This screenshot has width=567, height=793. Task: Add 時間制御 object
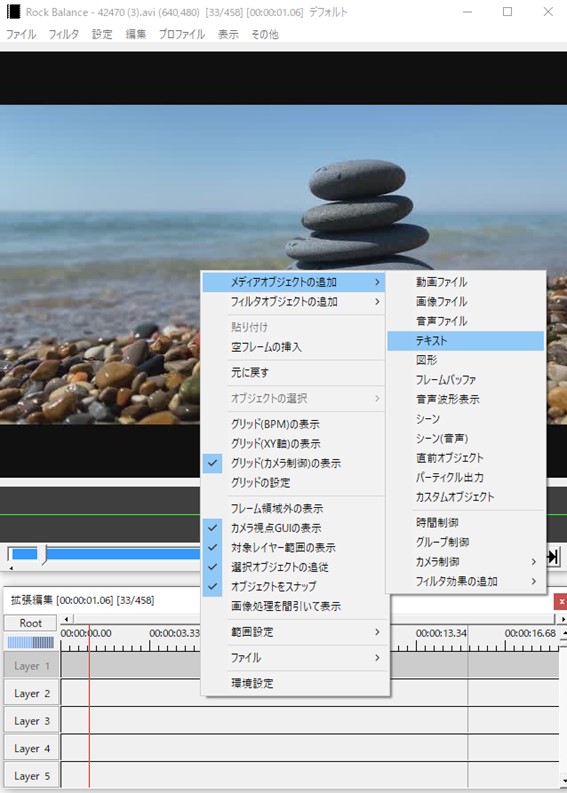466,523
